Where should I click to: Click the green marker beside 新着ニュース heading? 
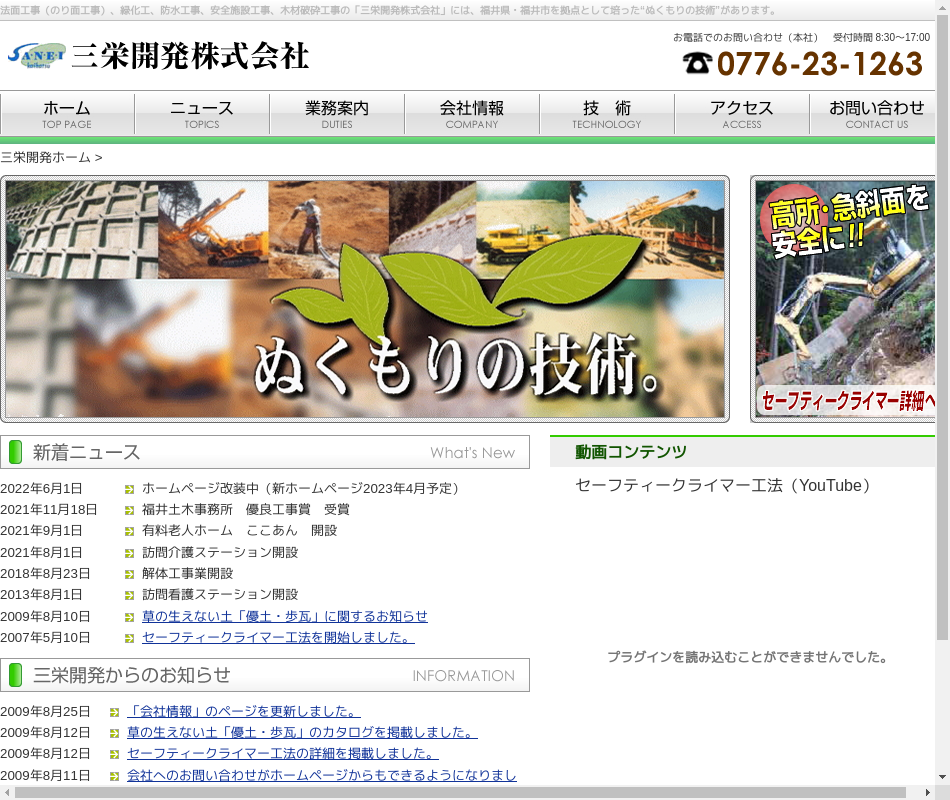pyautogui.click(x=15, y=452)
